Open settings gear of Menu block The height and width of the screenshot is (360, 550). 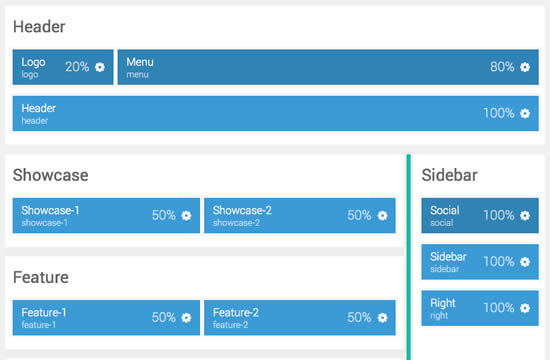click(x=525, y=67)
